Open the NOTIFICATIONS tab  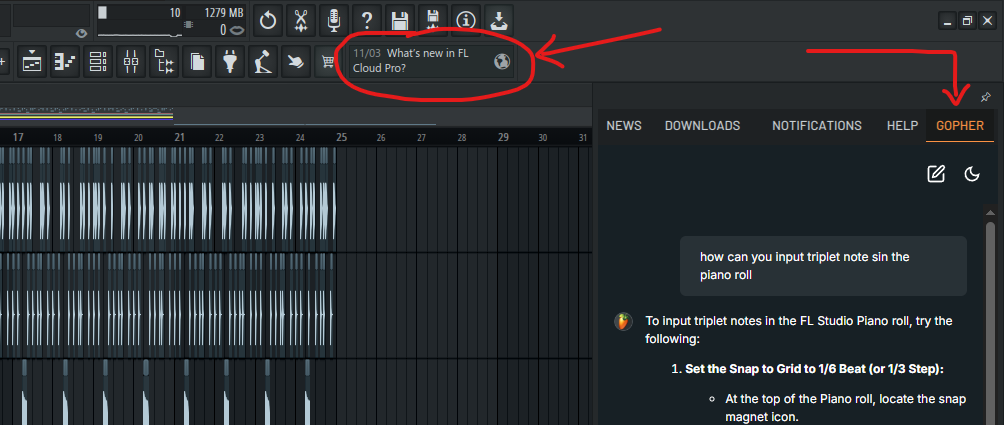click(816, 125)
